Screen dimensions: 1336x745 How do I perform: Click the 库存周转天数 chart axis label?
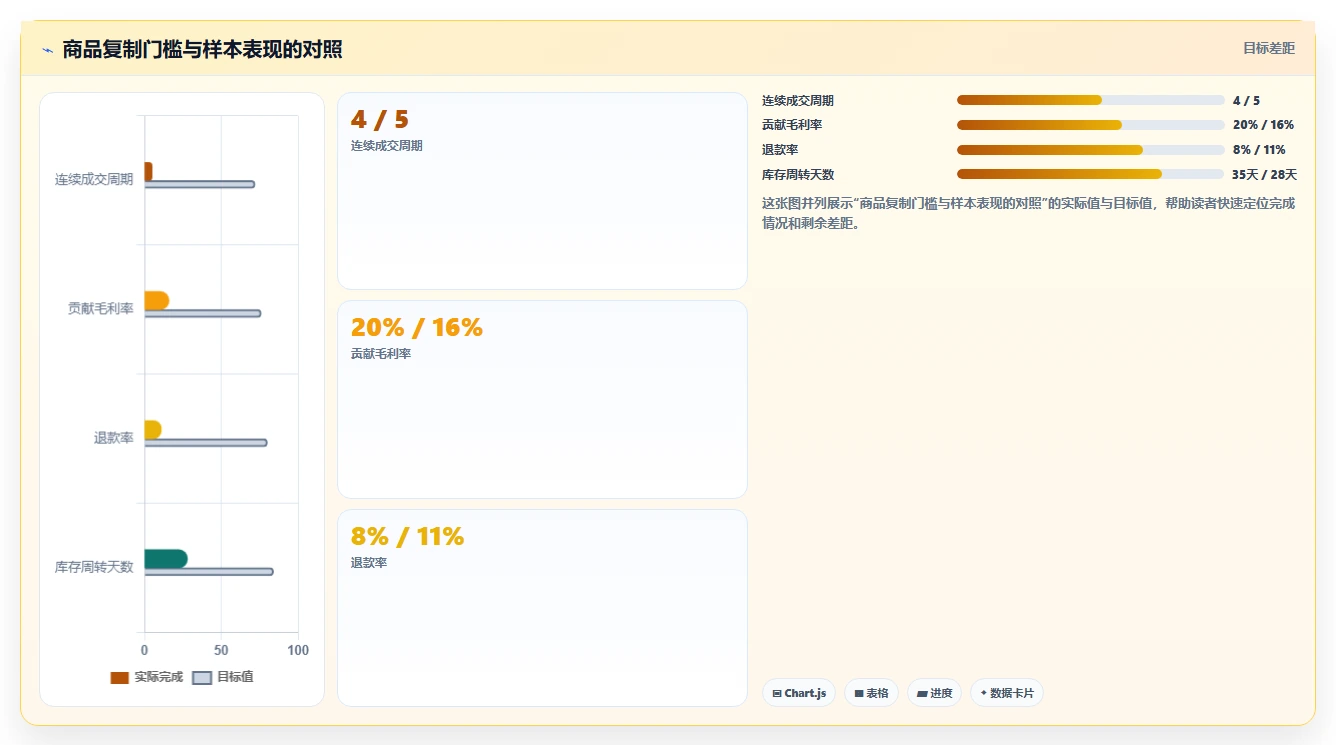click(x=94, y=567)
